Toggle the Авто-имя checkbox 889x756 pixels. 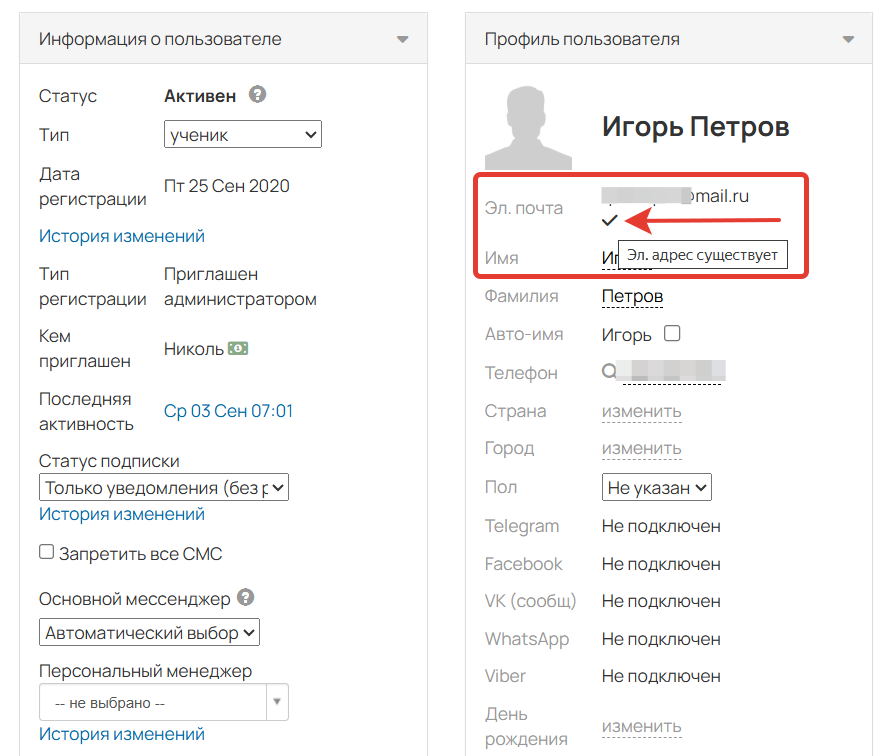click(x=672, y=334)
